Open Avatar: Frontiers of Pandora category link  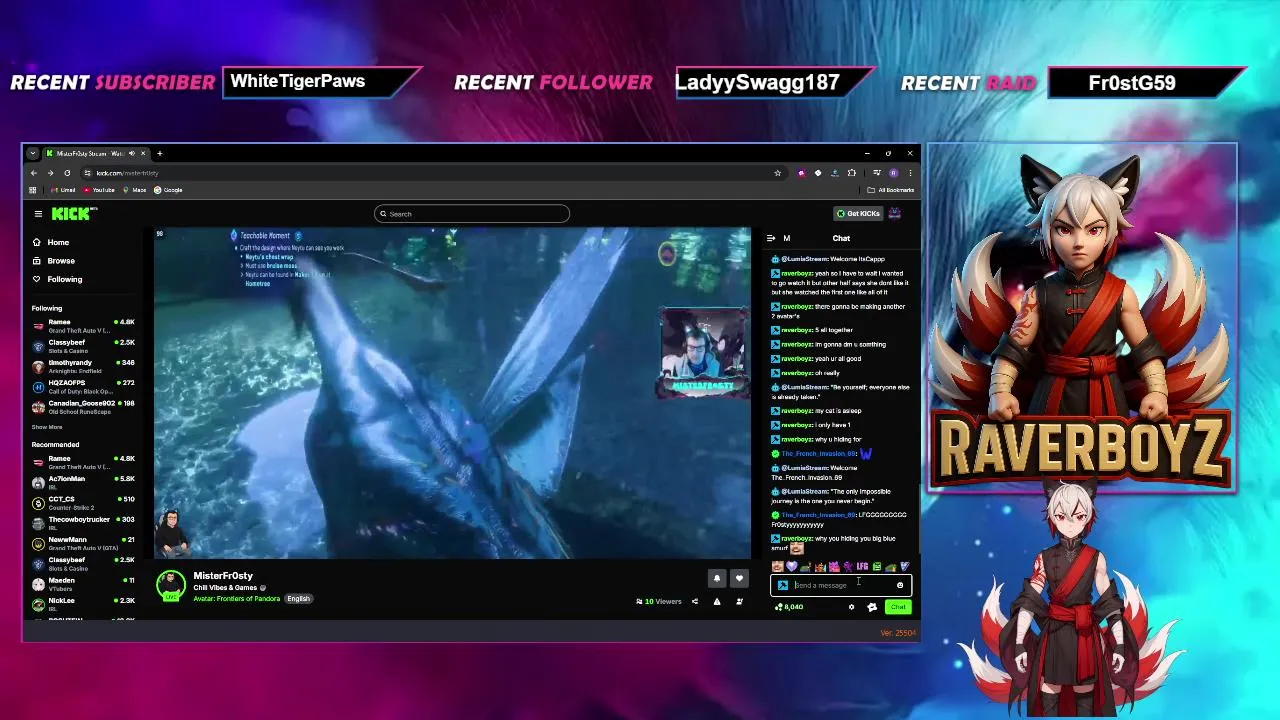coord(237,599)
